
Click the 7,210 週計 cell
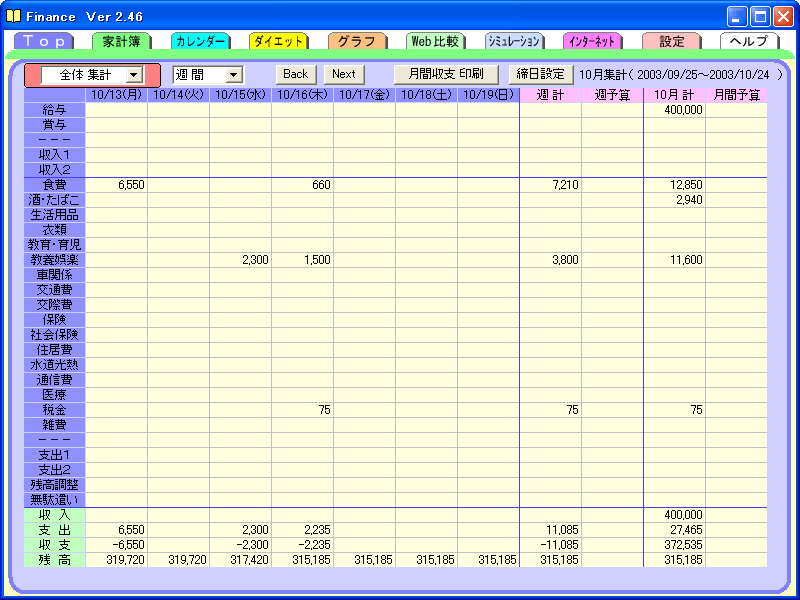[x=551, y=185]
